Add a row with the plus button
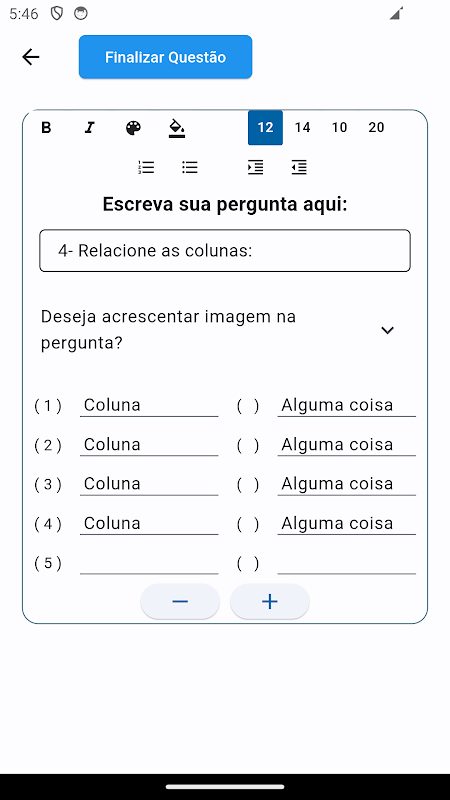This screenshot has width=450, height=800. 269,602
